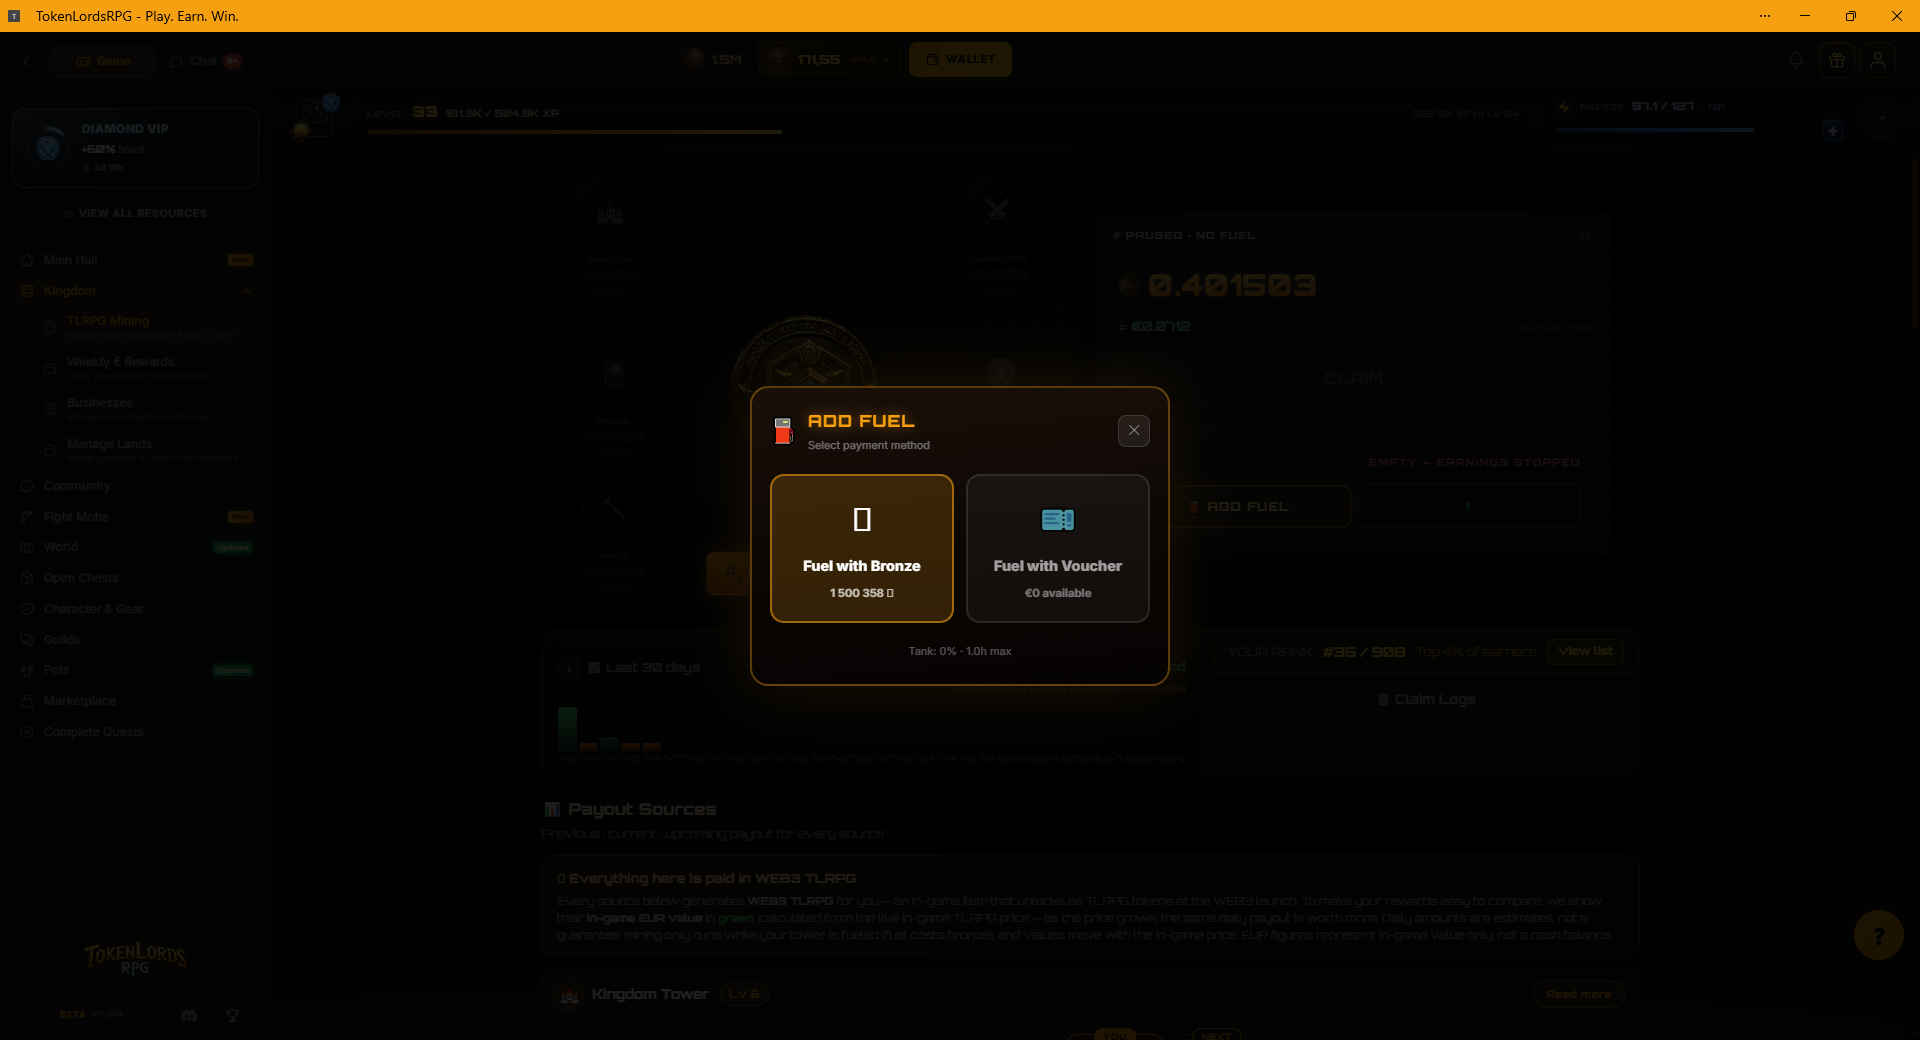This screenshot has width=1920, height=1040.
Task: Switch to the Chat tab
Action: tap(205, 61)
